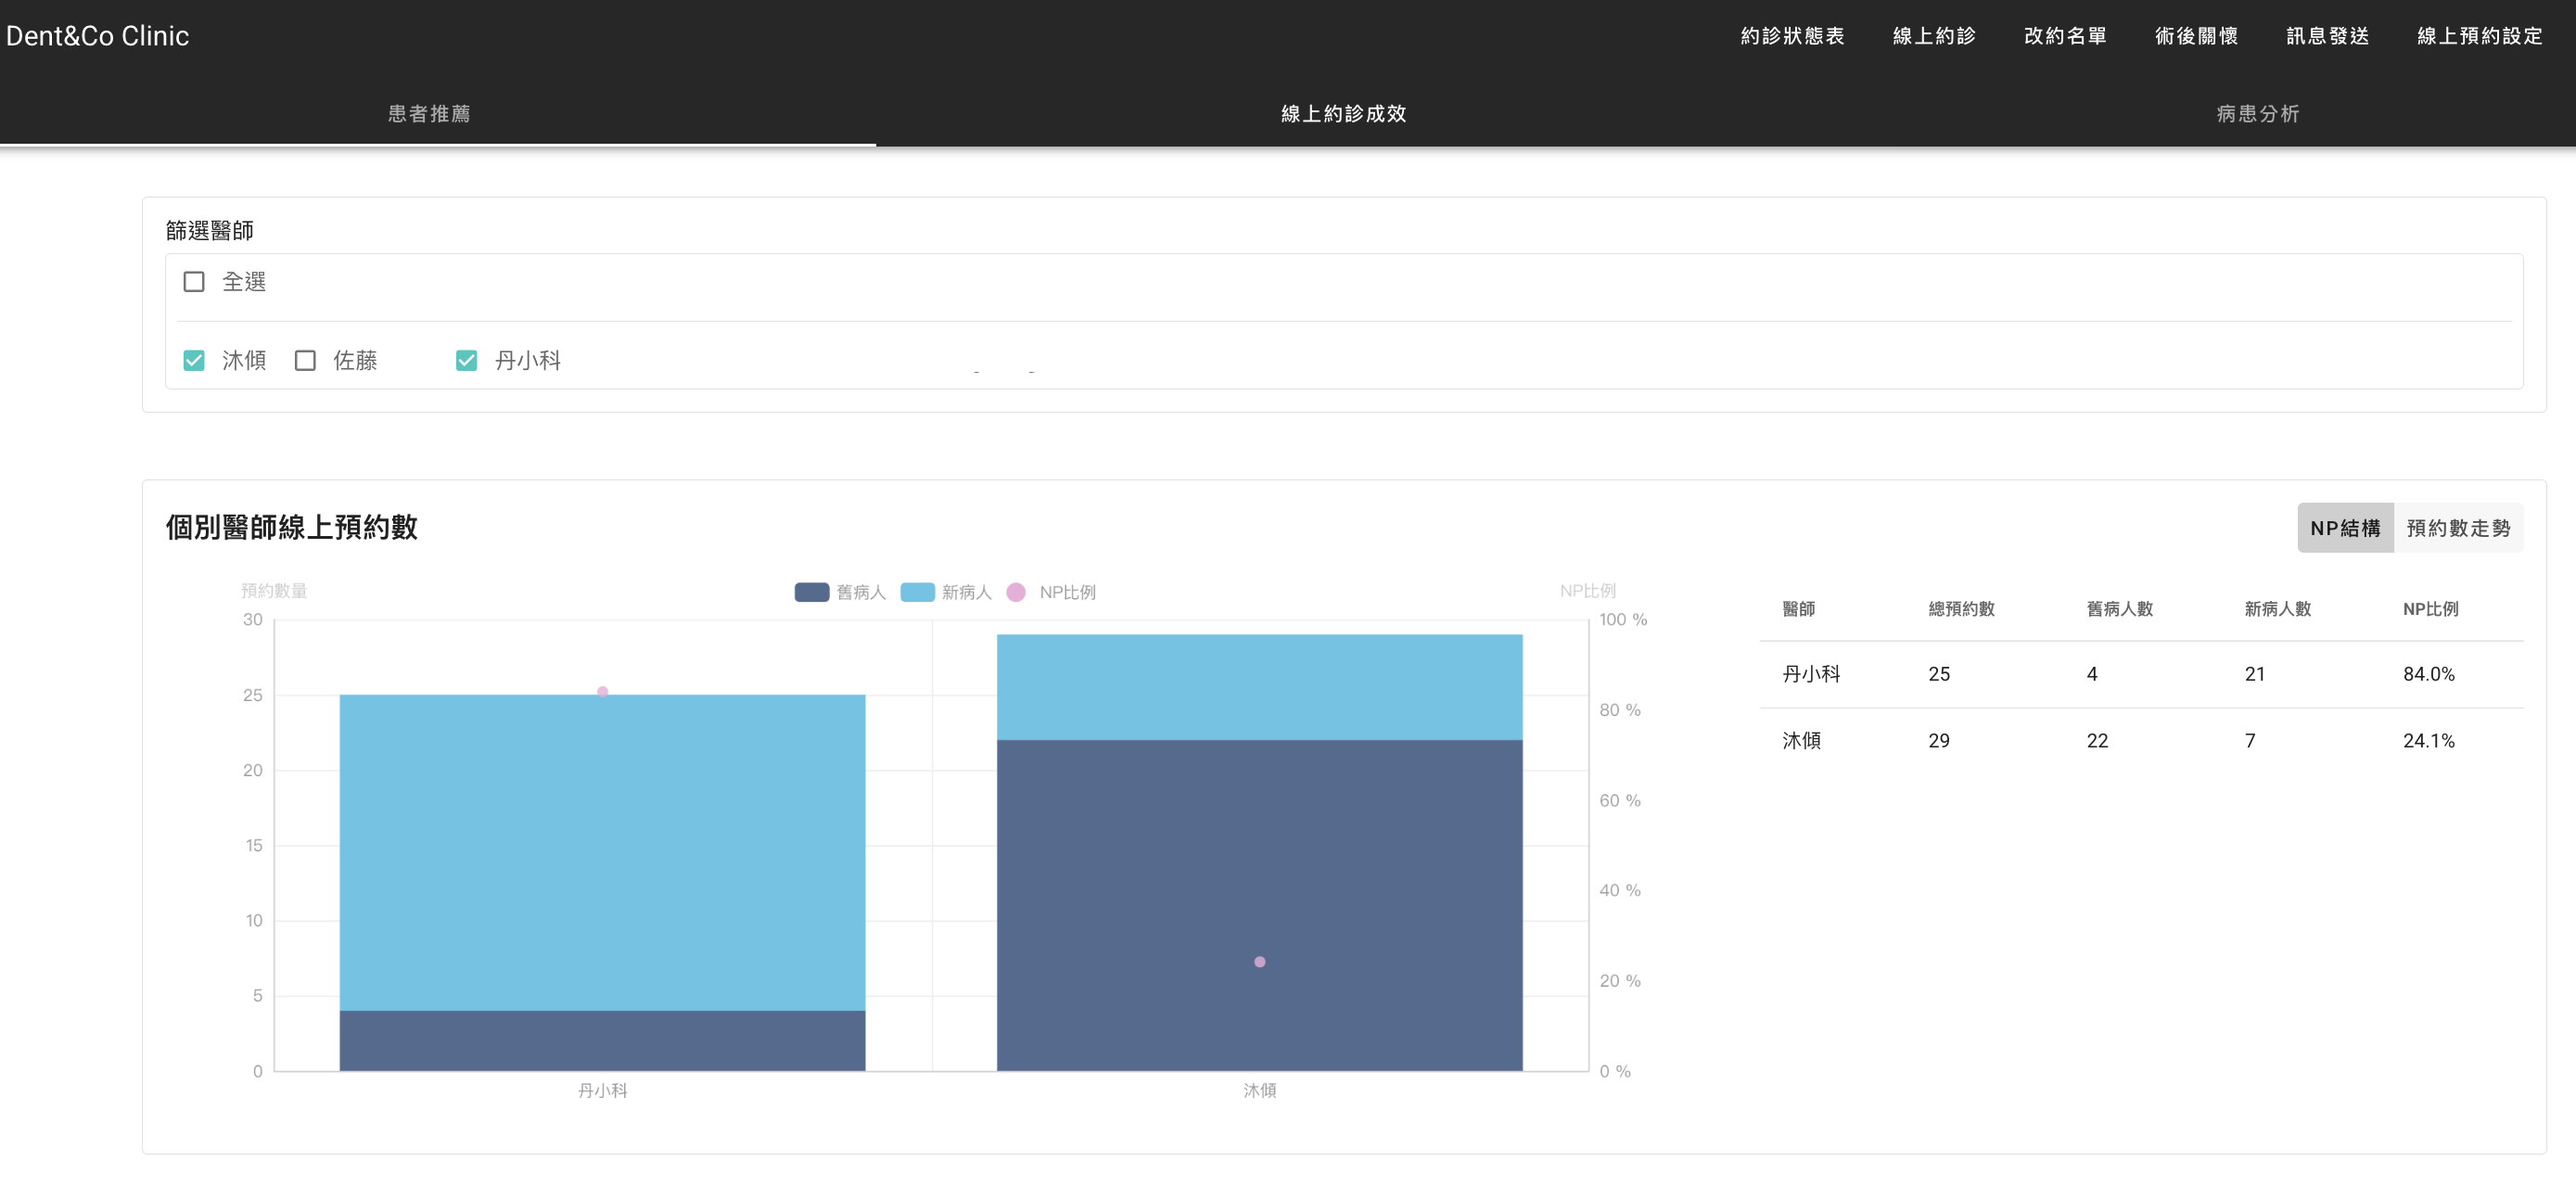Check the 全選 select-all checkbox
This screenshot has width=2576, height=1187.
pyautogui.click(x=194, y=282)
